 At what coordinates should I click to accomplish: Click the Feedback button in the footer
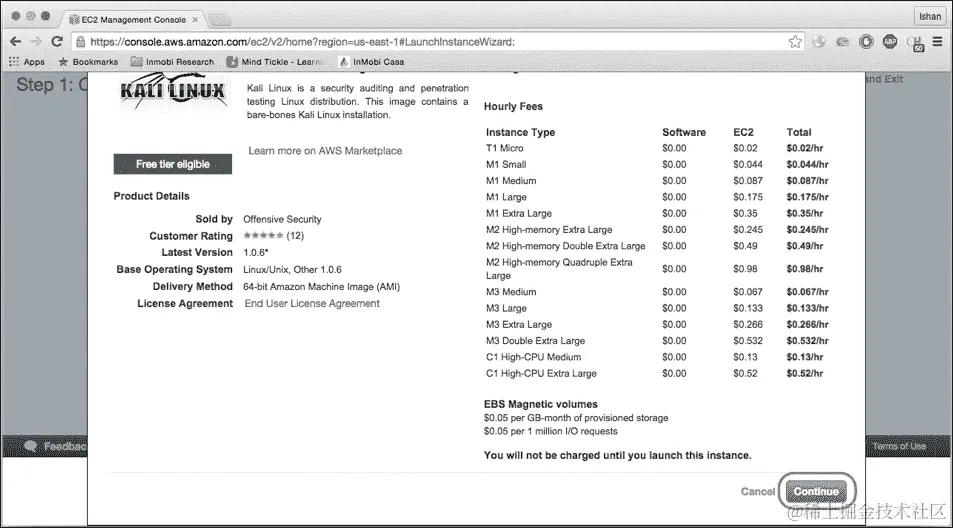pyautogui.click(x=56, y=447)
